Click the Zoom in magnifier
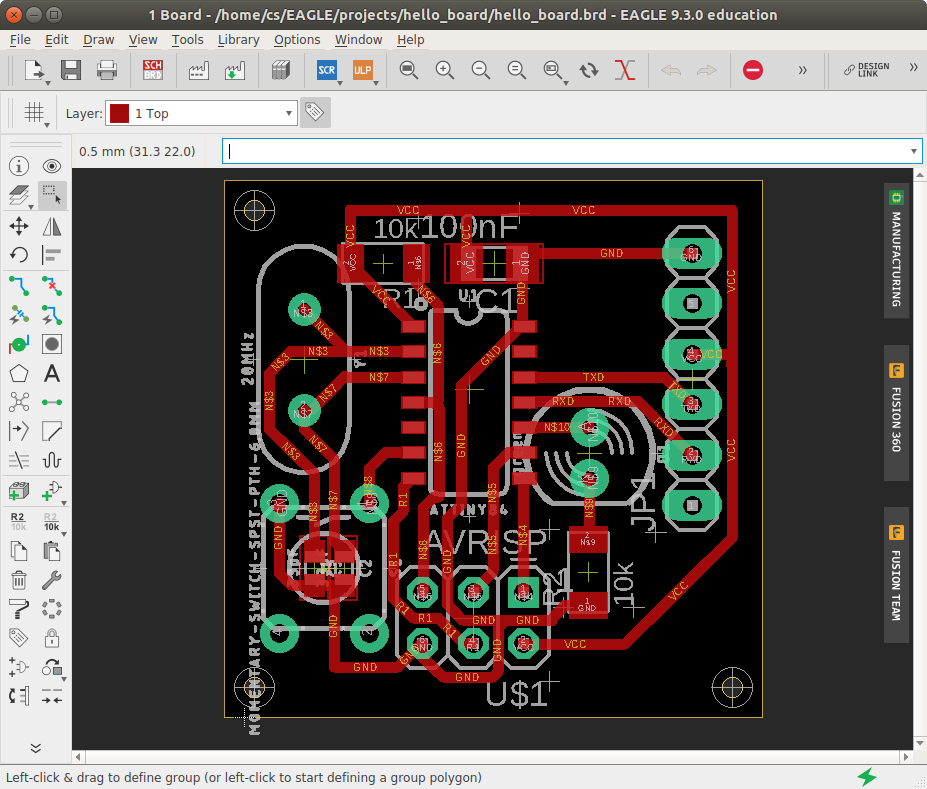The width and height of the screenshot is (927, 789). point(445,70)
